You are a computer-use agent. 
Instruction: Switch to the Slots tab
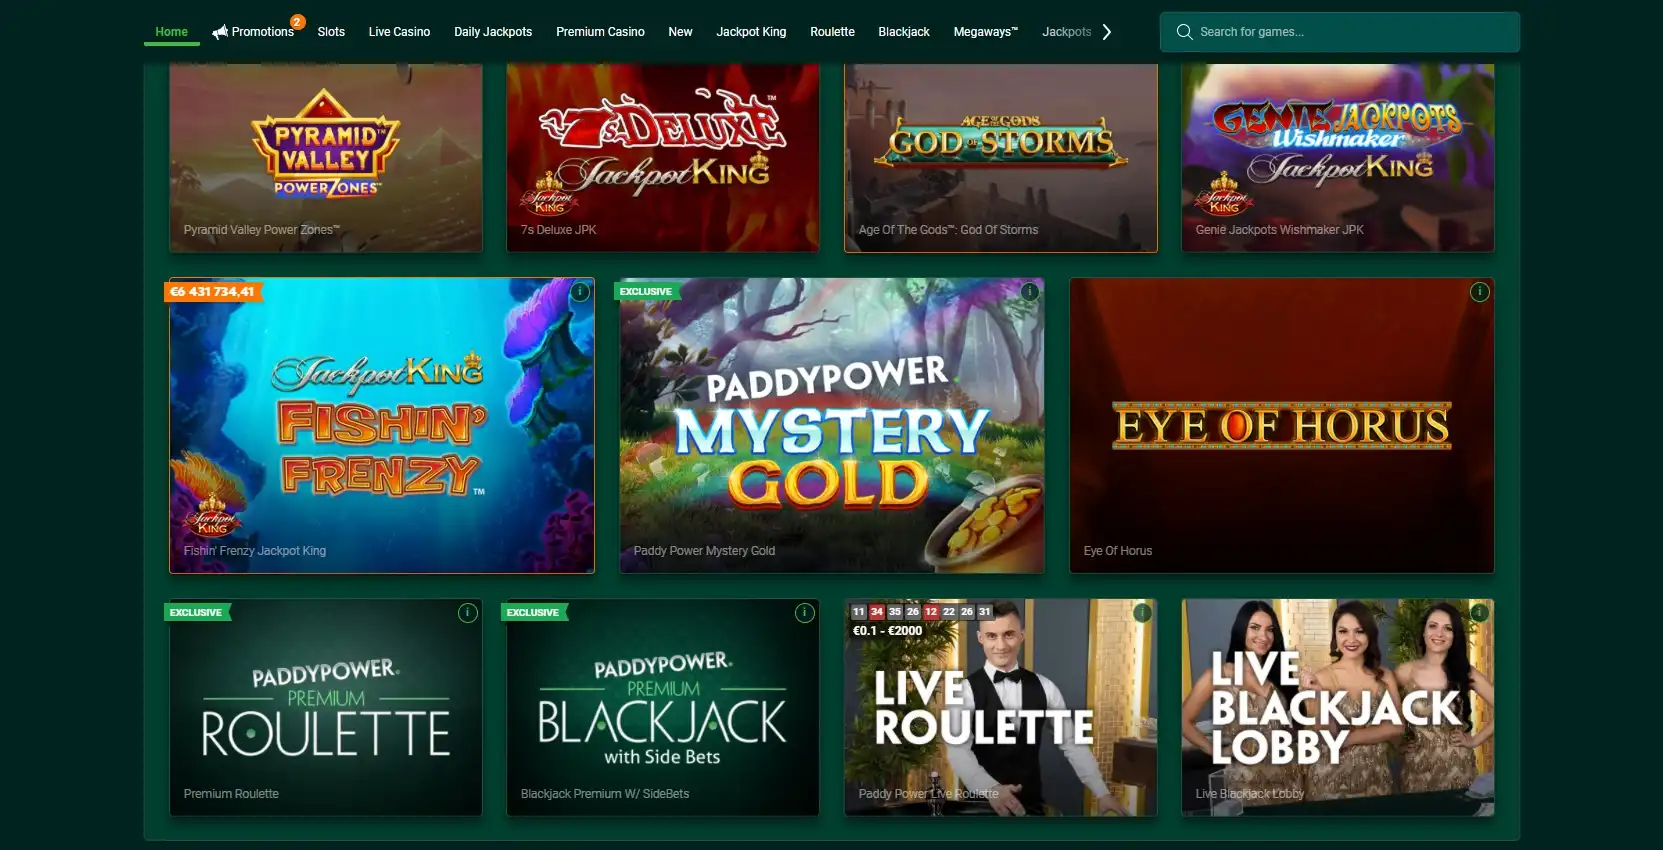[x=331, y=32]
